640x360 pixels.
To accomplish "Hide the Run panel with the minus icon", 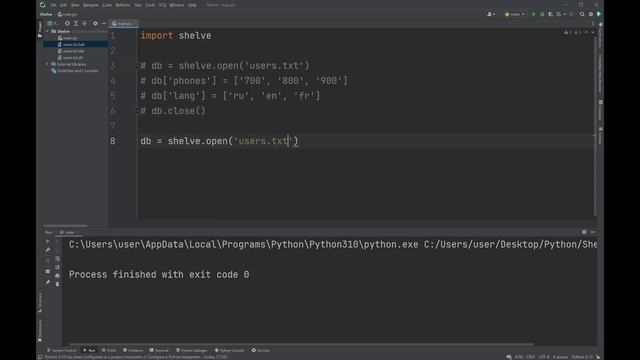I will pos(593,232).
